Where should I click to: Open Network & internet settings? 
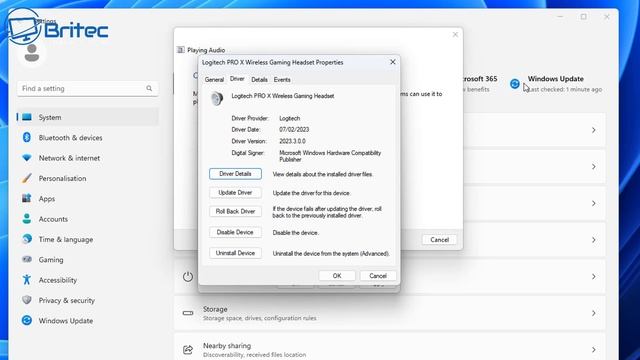click(87, 158)
